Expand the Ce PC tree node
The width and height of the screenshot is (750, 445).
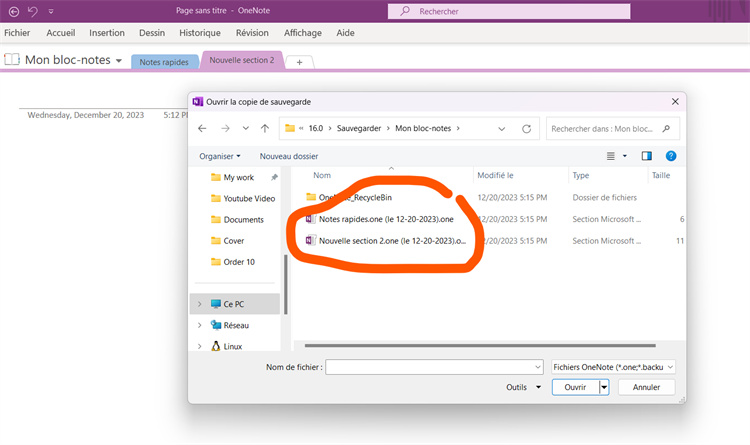[x=200, y=304]
